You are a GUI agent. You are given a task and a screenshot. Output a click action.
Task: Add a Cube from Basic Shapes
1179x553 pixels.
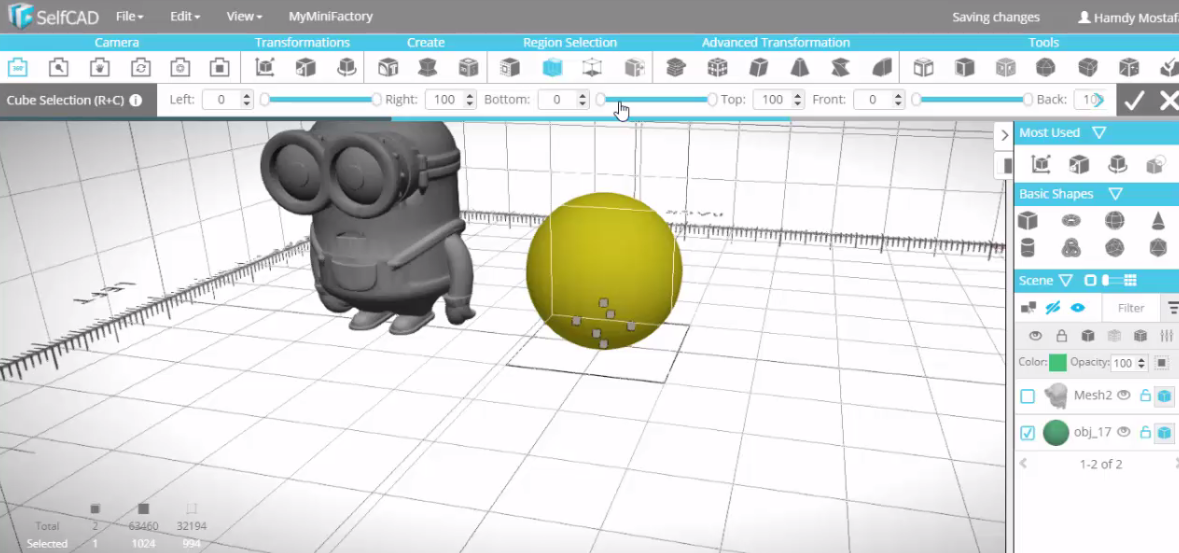pos(1028,220)
